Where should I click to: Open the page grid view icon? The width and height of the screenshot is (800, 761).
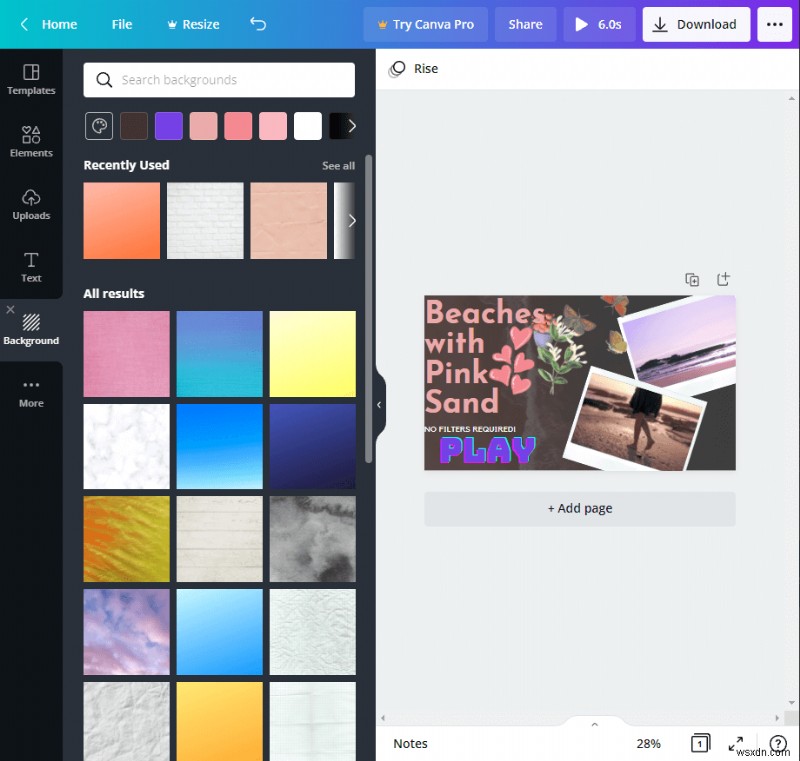[701, 743]
